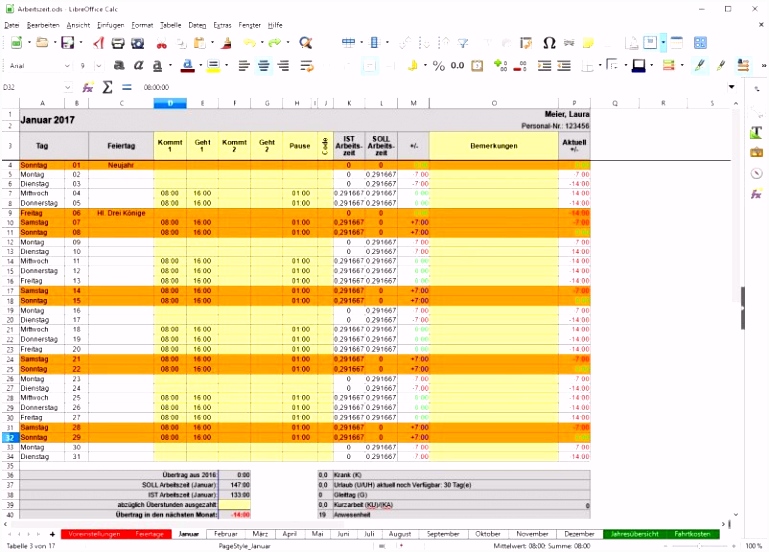The height and width of the screenshot is (552, 769).
Task: Switch to the Jahresübersicht sheet tab
Action: point(634,534)
